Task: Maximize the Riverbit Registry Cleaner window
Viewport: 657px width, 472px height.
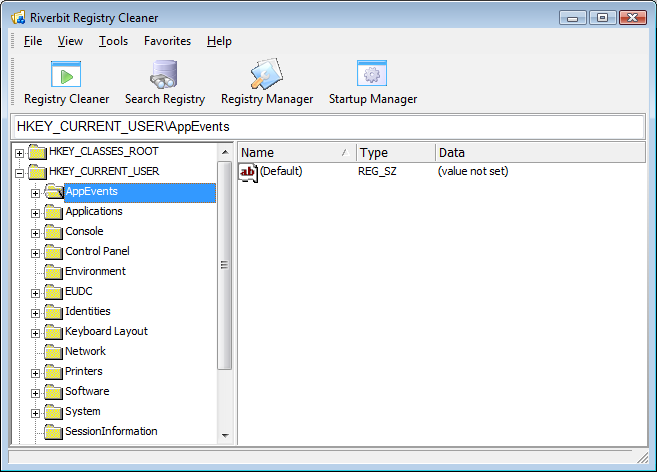Action: pos(603,18)
